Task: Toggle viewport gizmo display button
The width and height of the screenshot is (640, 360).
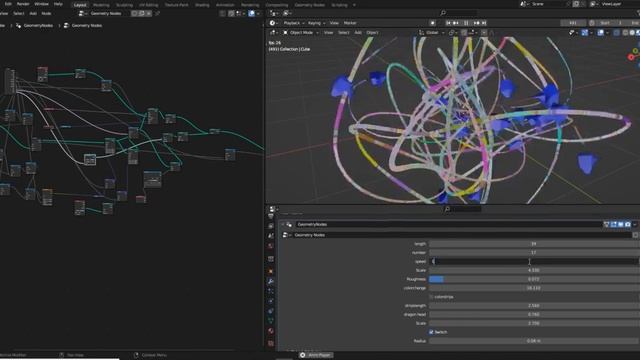Action: pos(585,33)
